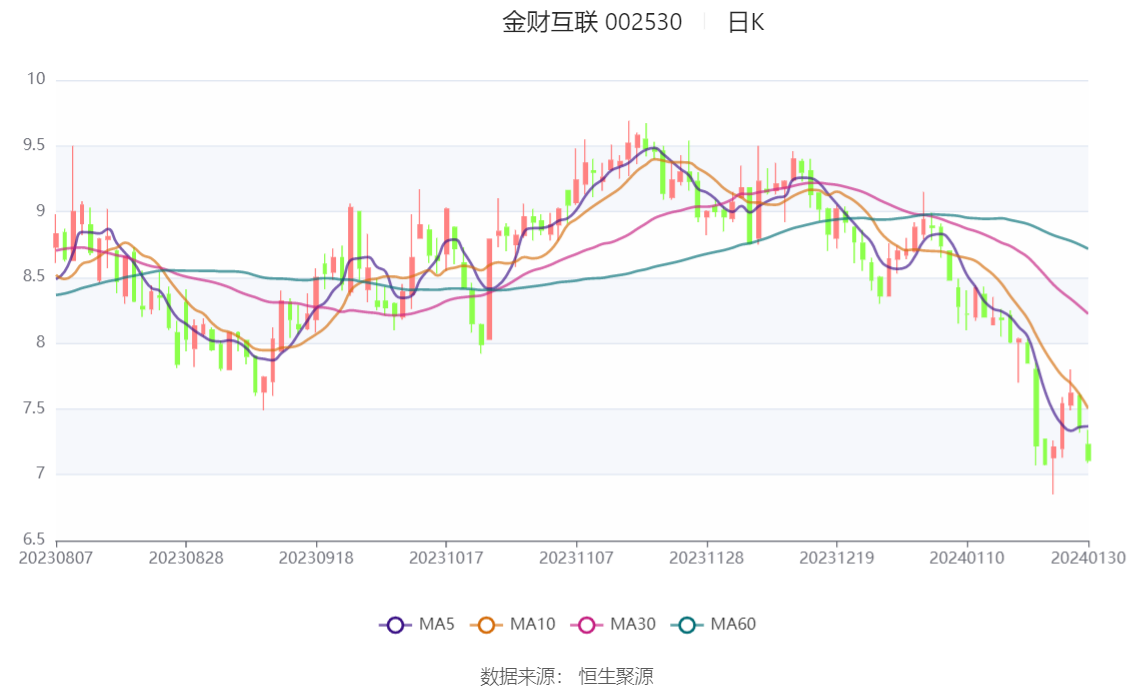This screenshot has height=689, width=1134.
Task: Pick the 20231107 date axis label
Action: [x=576, y=558]
